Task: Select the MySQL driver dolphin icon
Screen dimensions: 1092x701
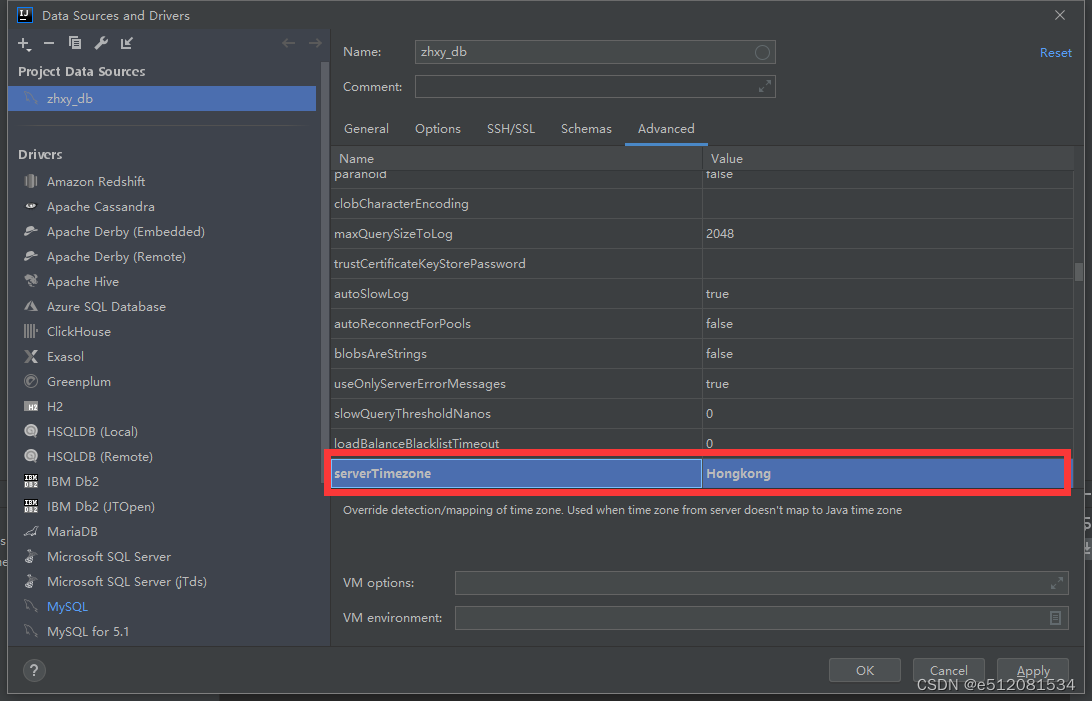Action: click(33, 606)
